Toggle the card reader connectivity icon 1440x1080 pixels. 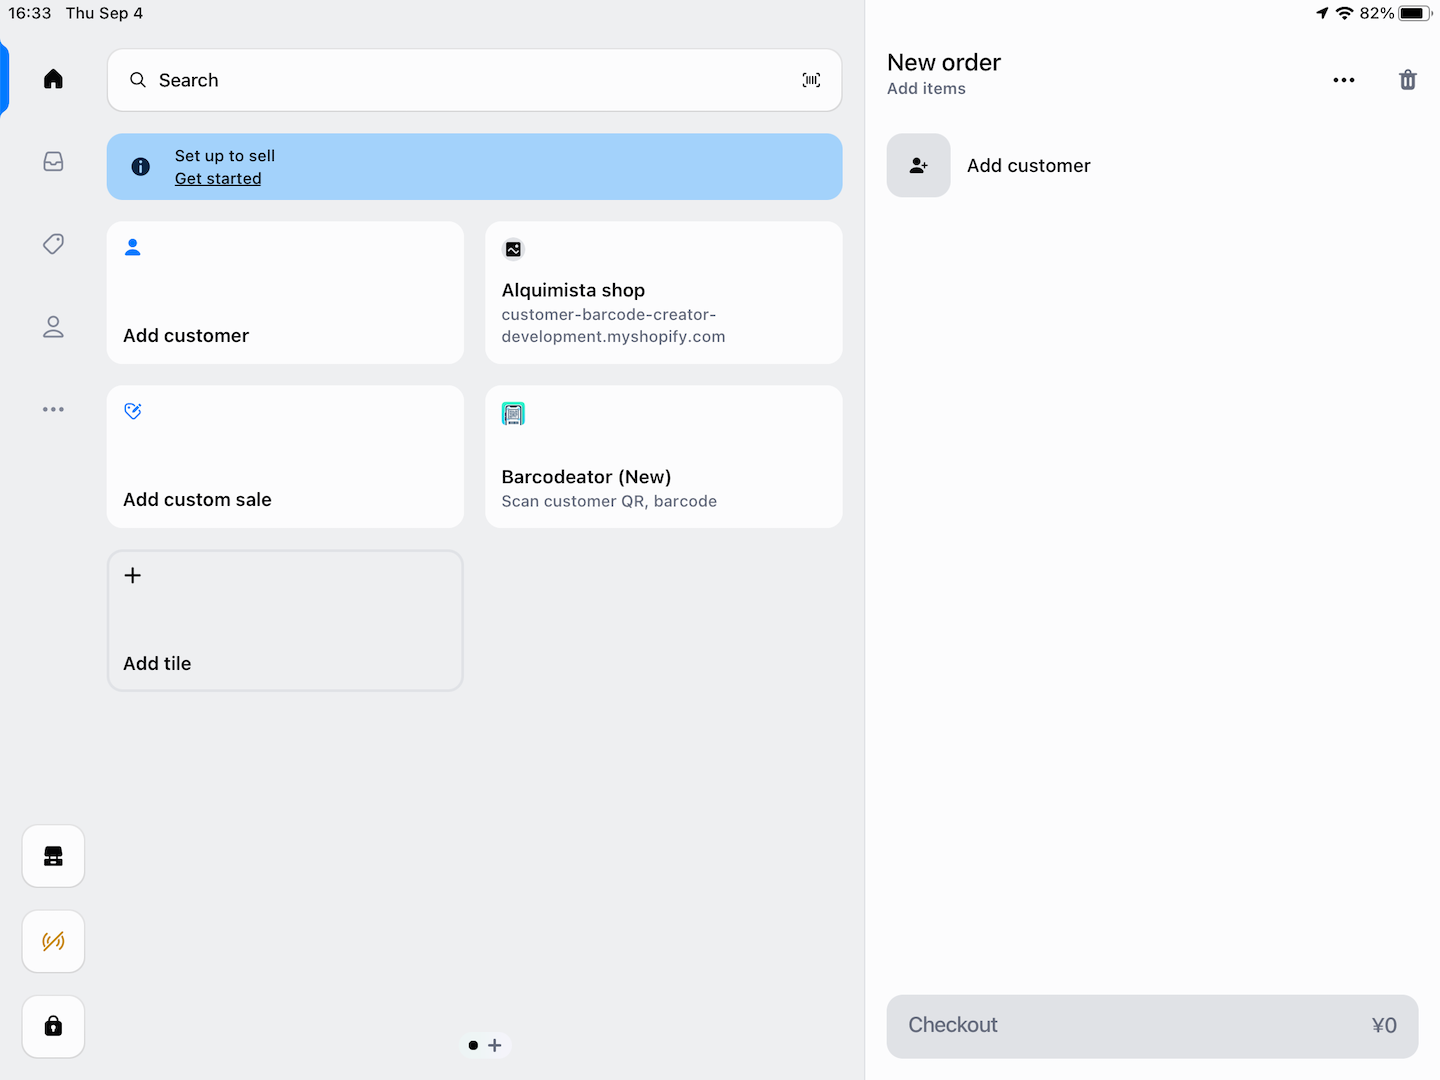coord(54,941)
